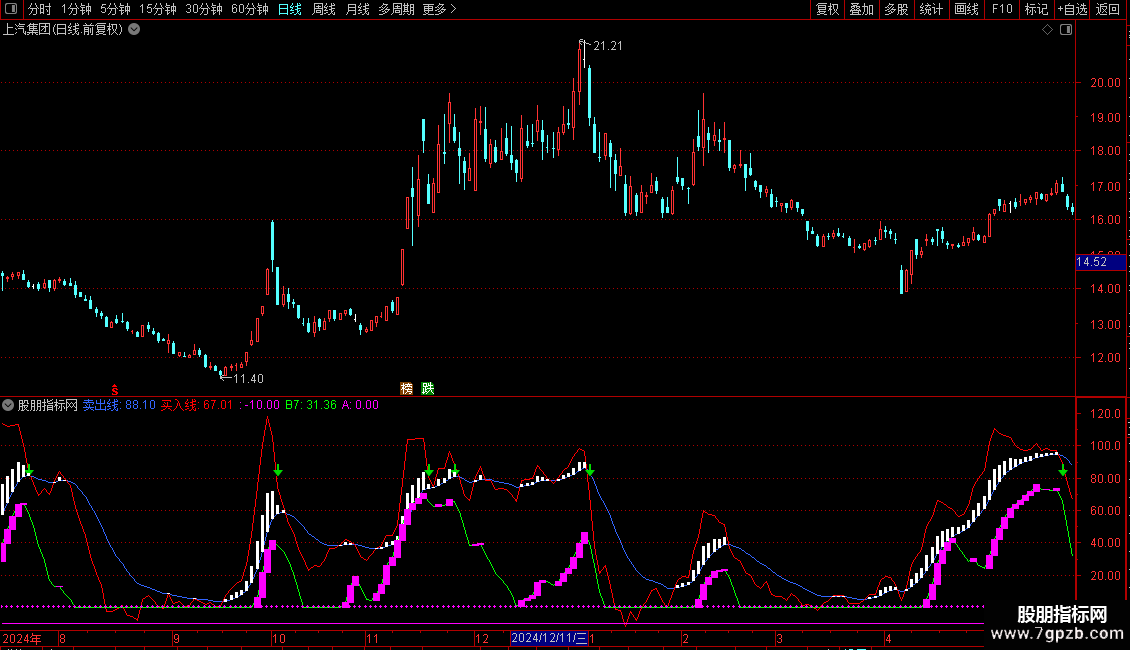The image size is (1130, 650).
Task: Click the 20.00 price axis label
Action: (1105, 83)
